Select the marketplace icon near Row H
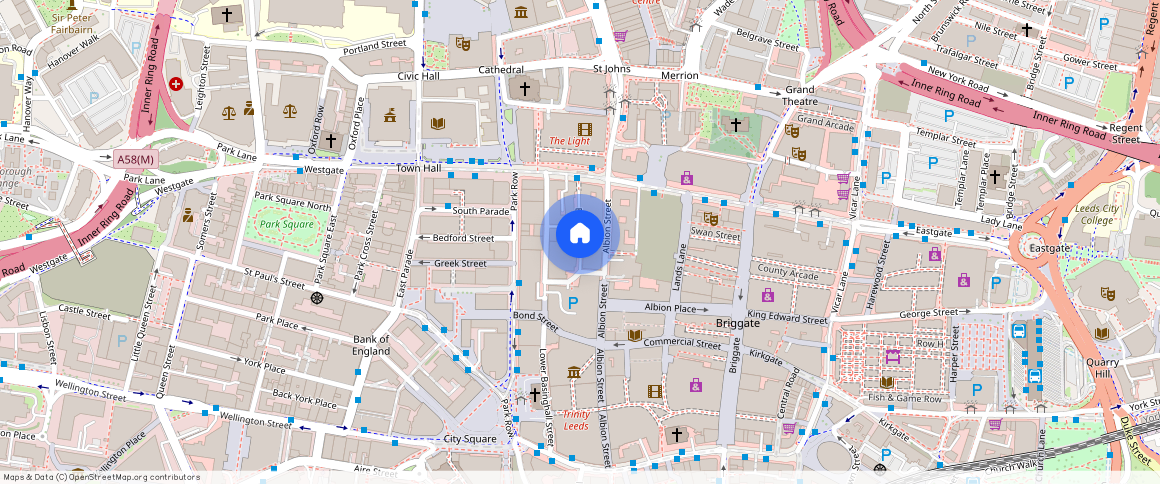Image resolution: width=1160 pixels, height=484 pixels. [893, 356]
